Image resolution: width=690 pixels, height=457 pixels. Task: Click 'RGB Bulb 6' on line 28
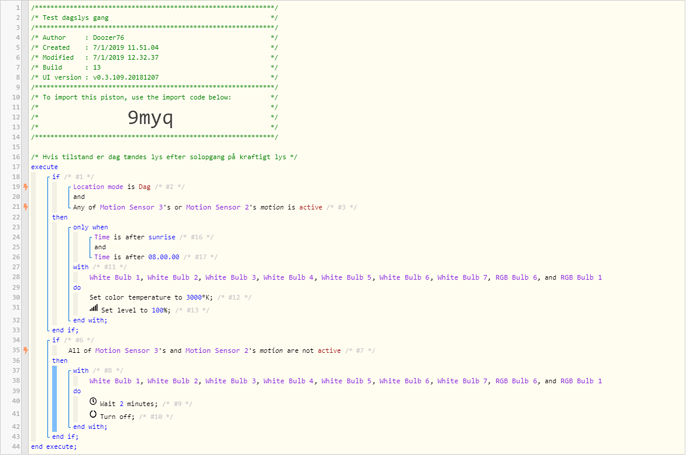pos(516,278)
